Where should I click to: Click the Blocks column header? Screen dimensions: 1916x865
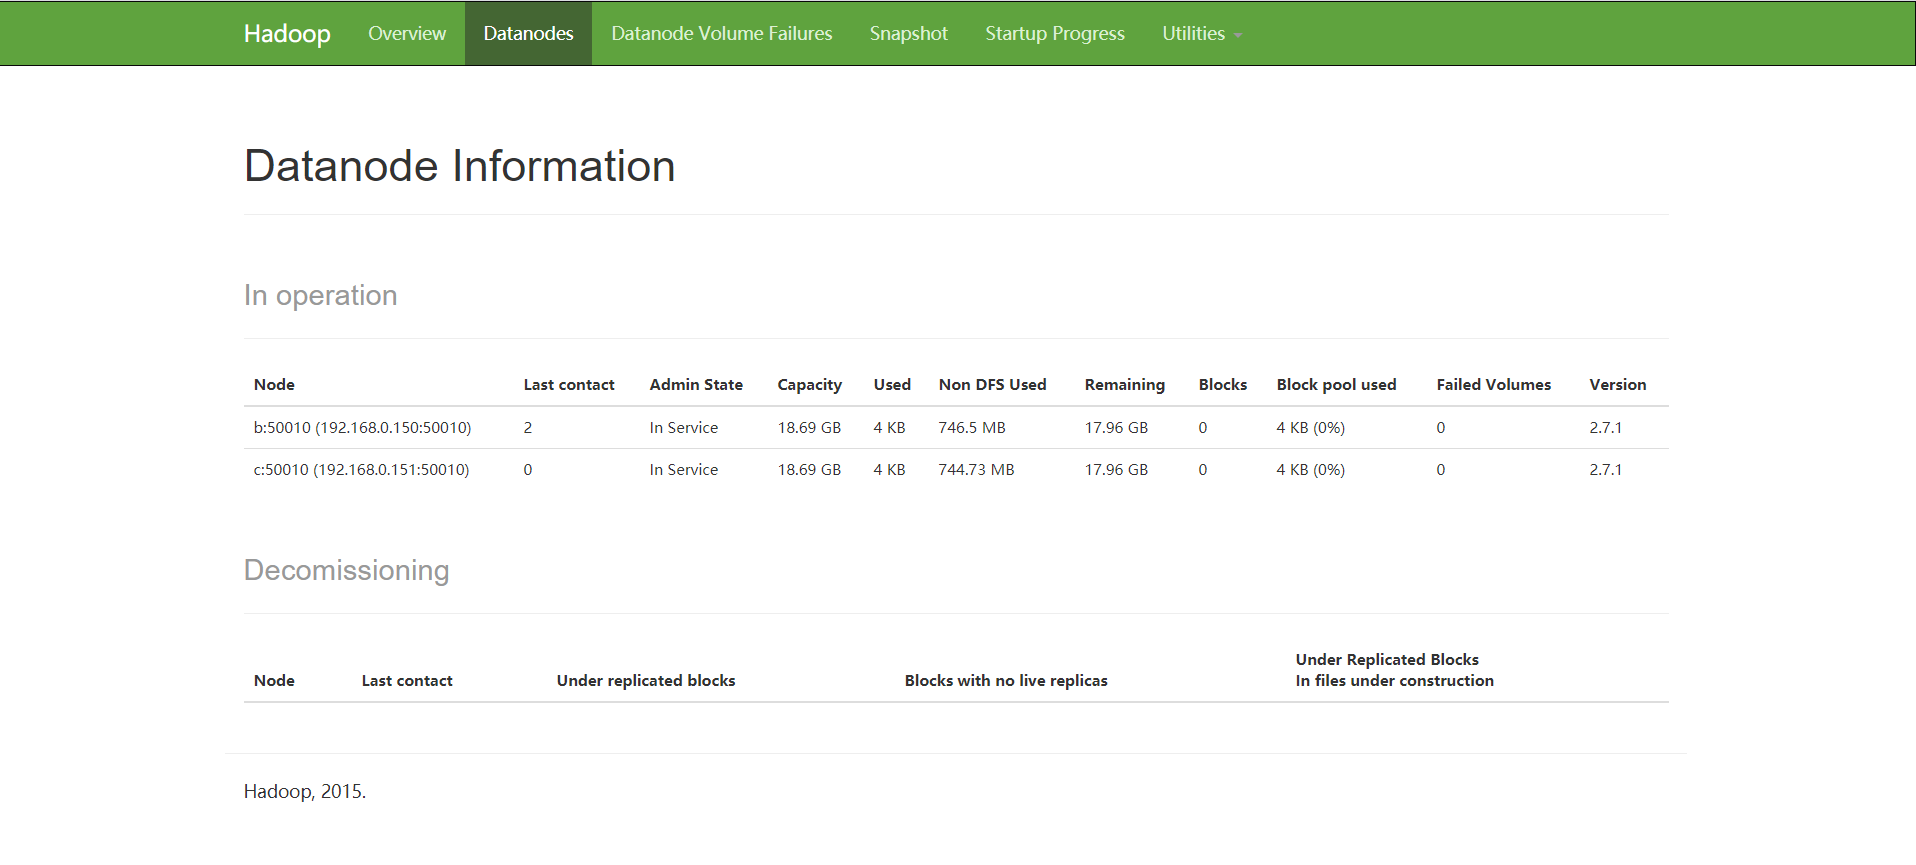[x=1223, y=384]
